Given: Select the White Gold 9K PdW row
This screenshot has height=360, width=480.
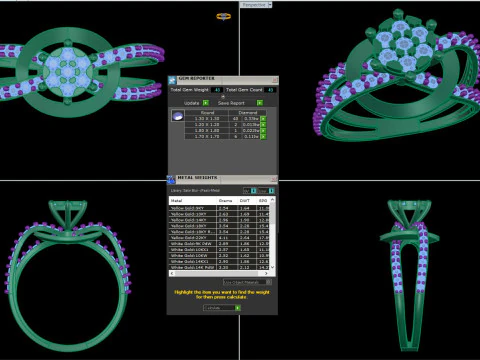Looking at the screenshot, I should [220, 244].
